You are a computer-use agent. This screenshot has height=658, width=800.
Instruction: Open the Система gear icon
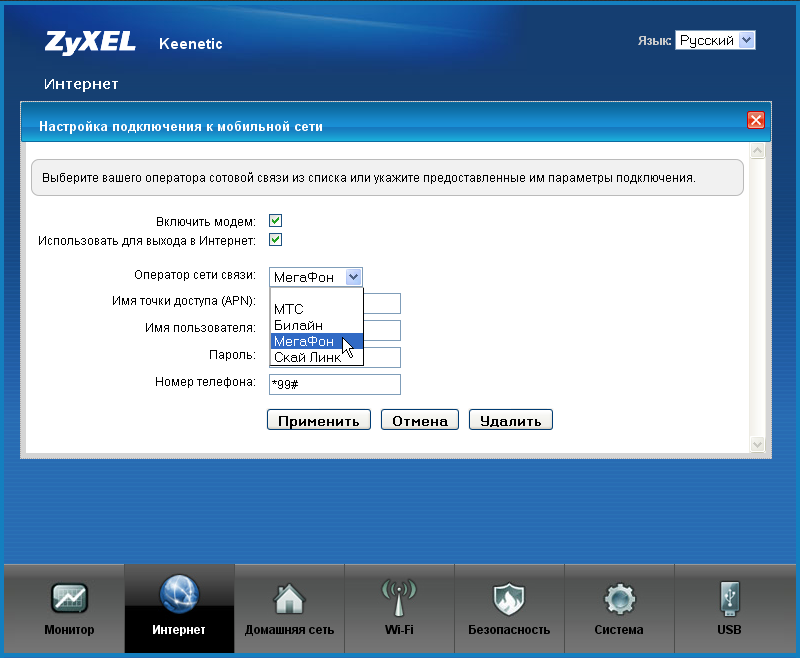[x=619, y=599]
